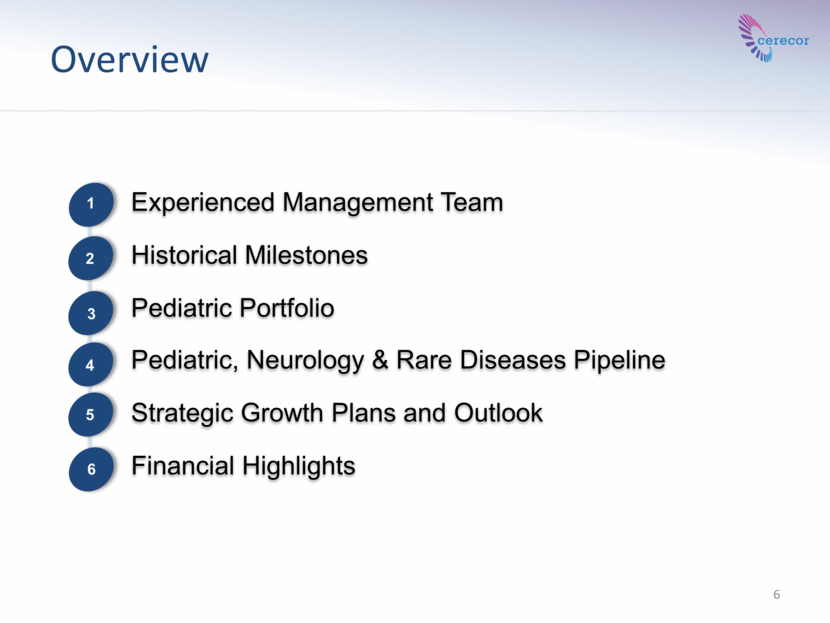The image size is (830, 623).
Task: Select the Pediatric Portfolio text
Action: click(x=233, y=308)
